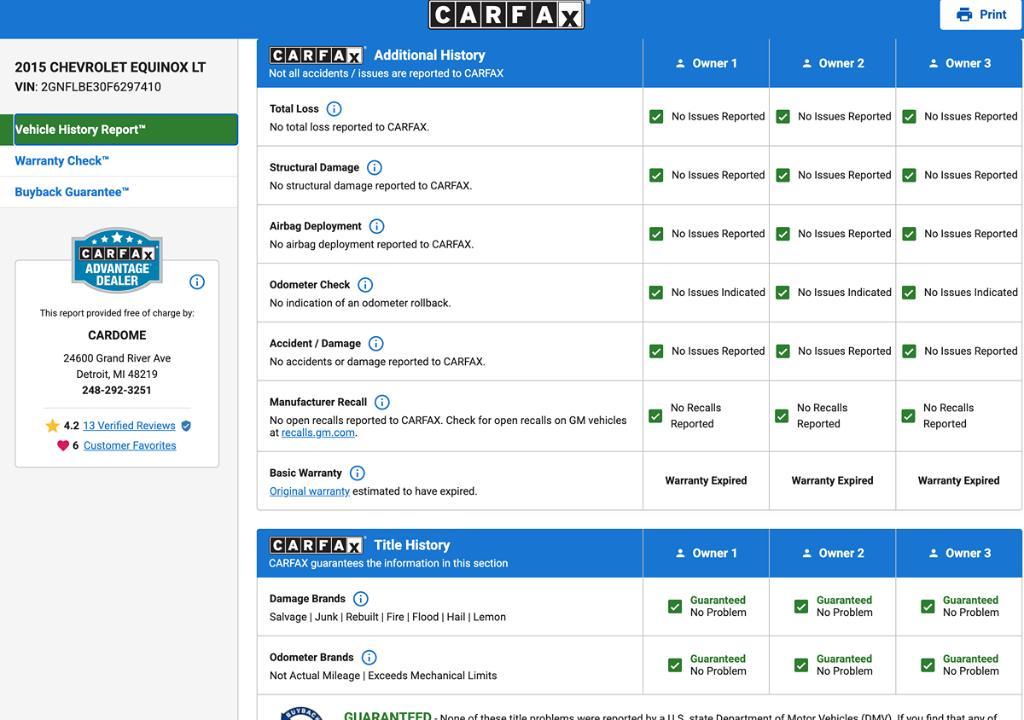Show Odometer Brands info tooltip

tap(369, 657)
